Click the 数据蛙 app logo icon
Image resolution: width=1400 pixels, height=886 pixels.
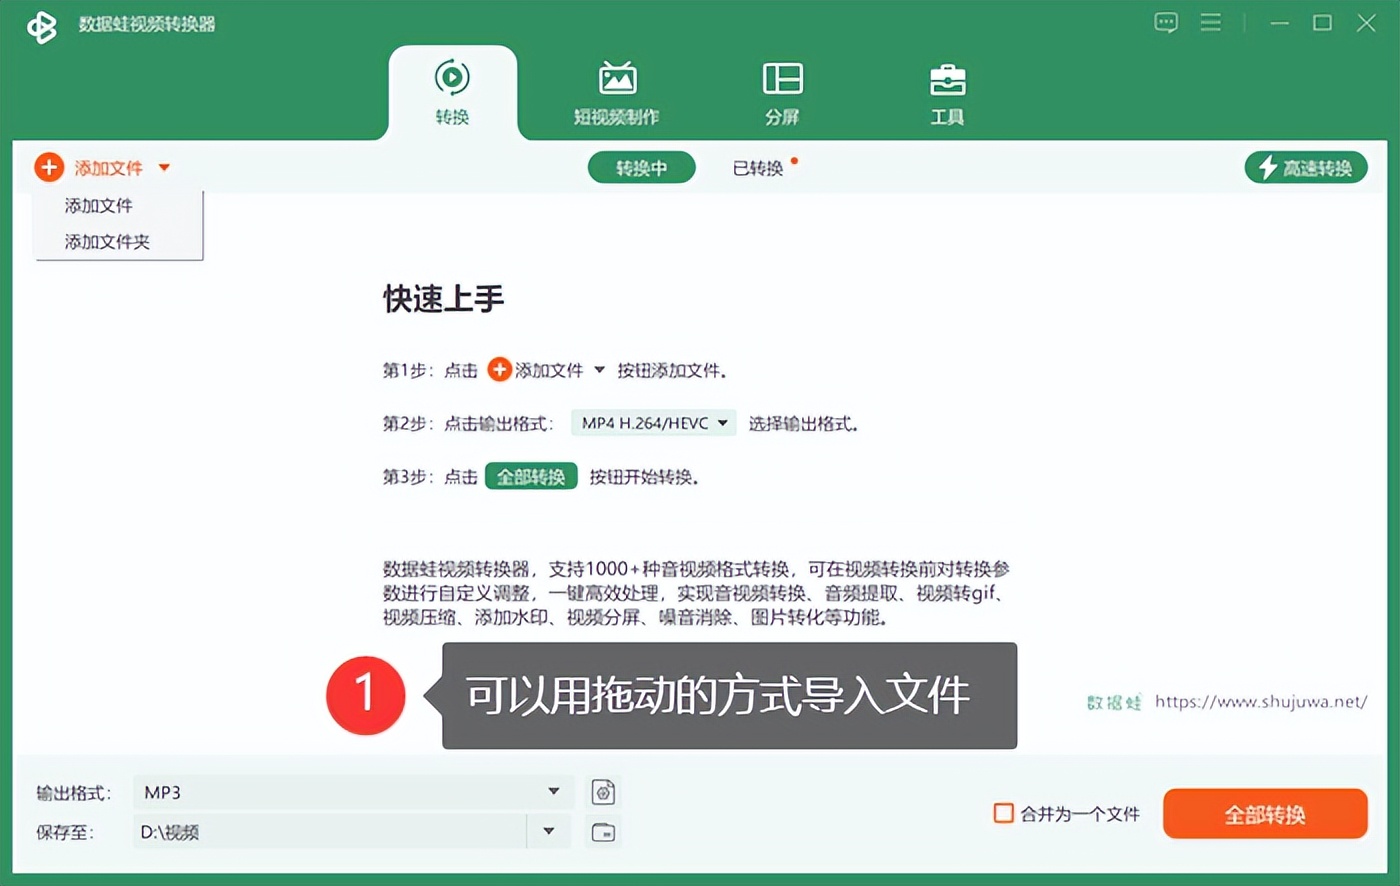(x=41, y=26)
